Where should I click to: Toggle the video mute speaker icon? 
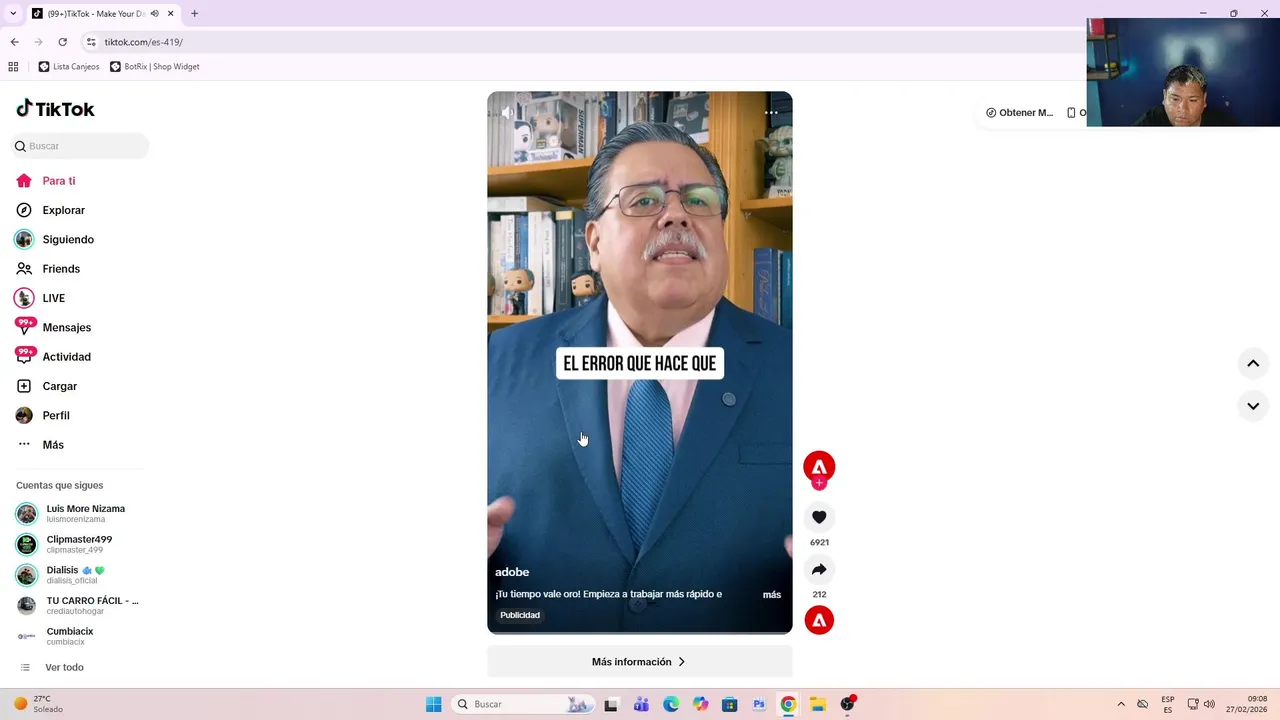click(507, 113)
